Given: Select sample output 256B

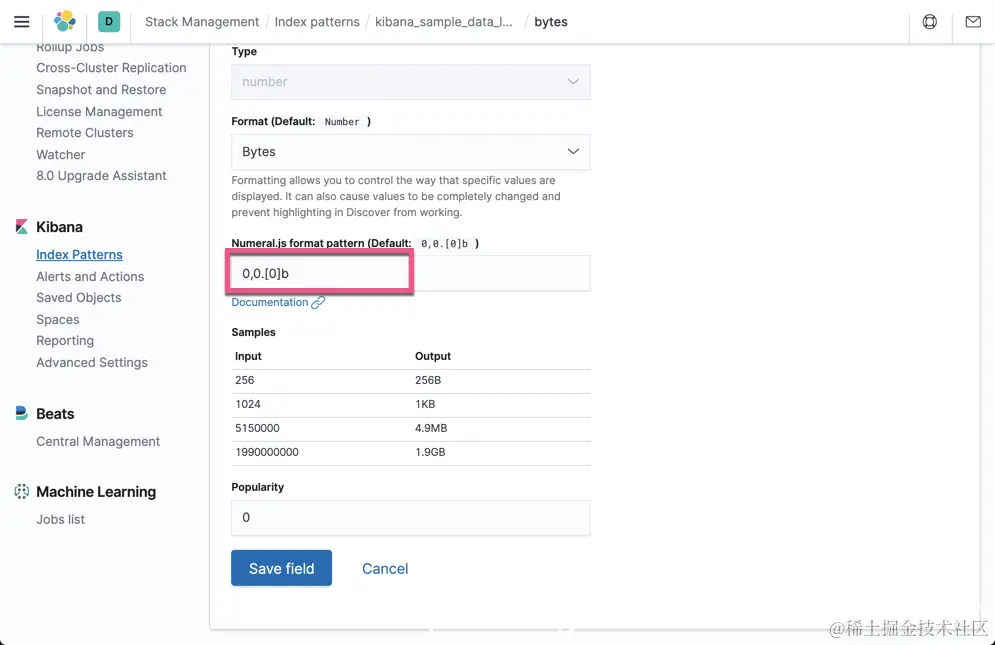Looking at the screenshot, I should tap(428, 380).
